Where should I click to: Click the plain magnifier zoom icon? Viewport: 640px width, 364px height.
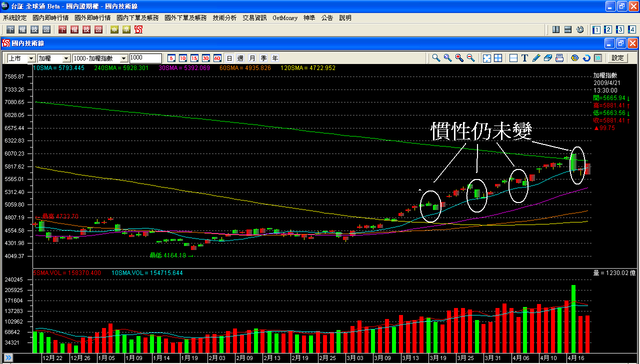[436, 58]
